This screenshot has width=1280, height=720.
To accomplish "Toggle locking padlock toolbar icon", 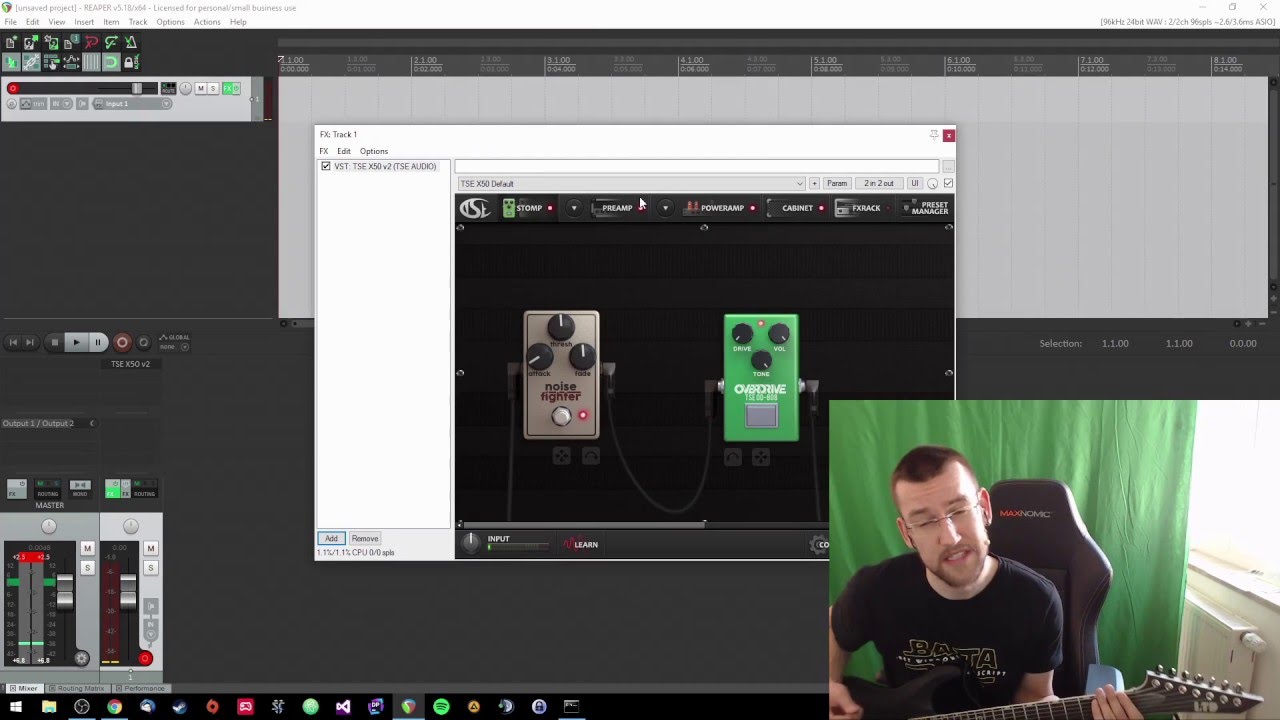I will coord(131,62).
